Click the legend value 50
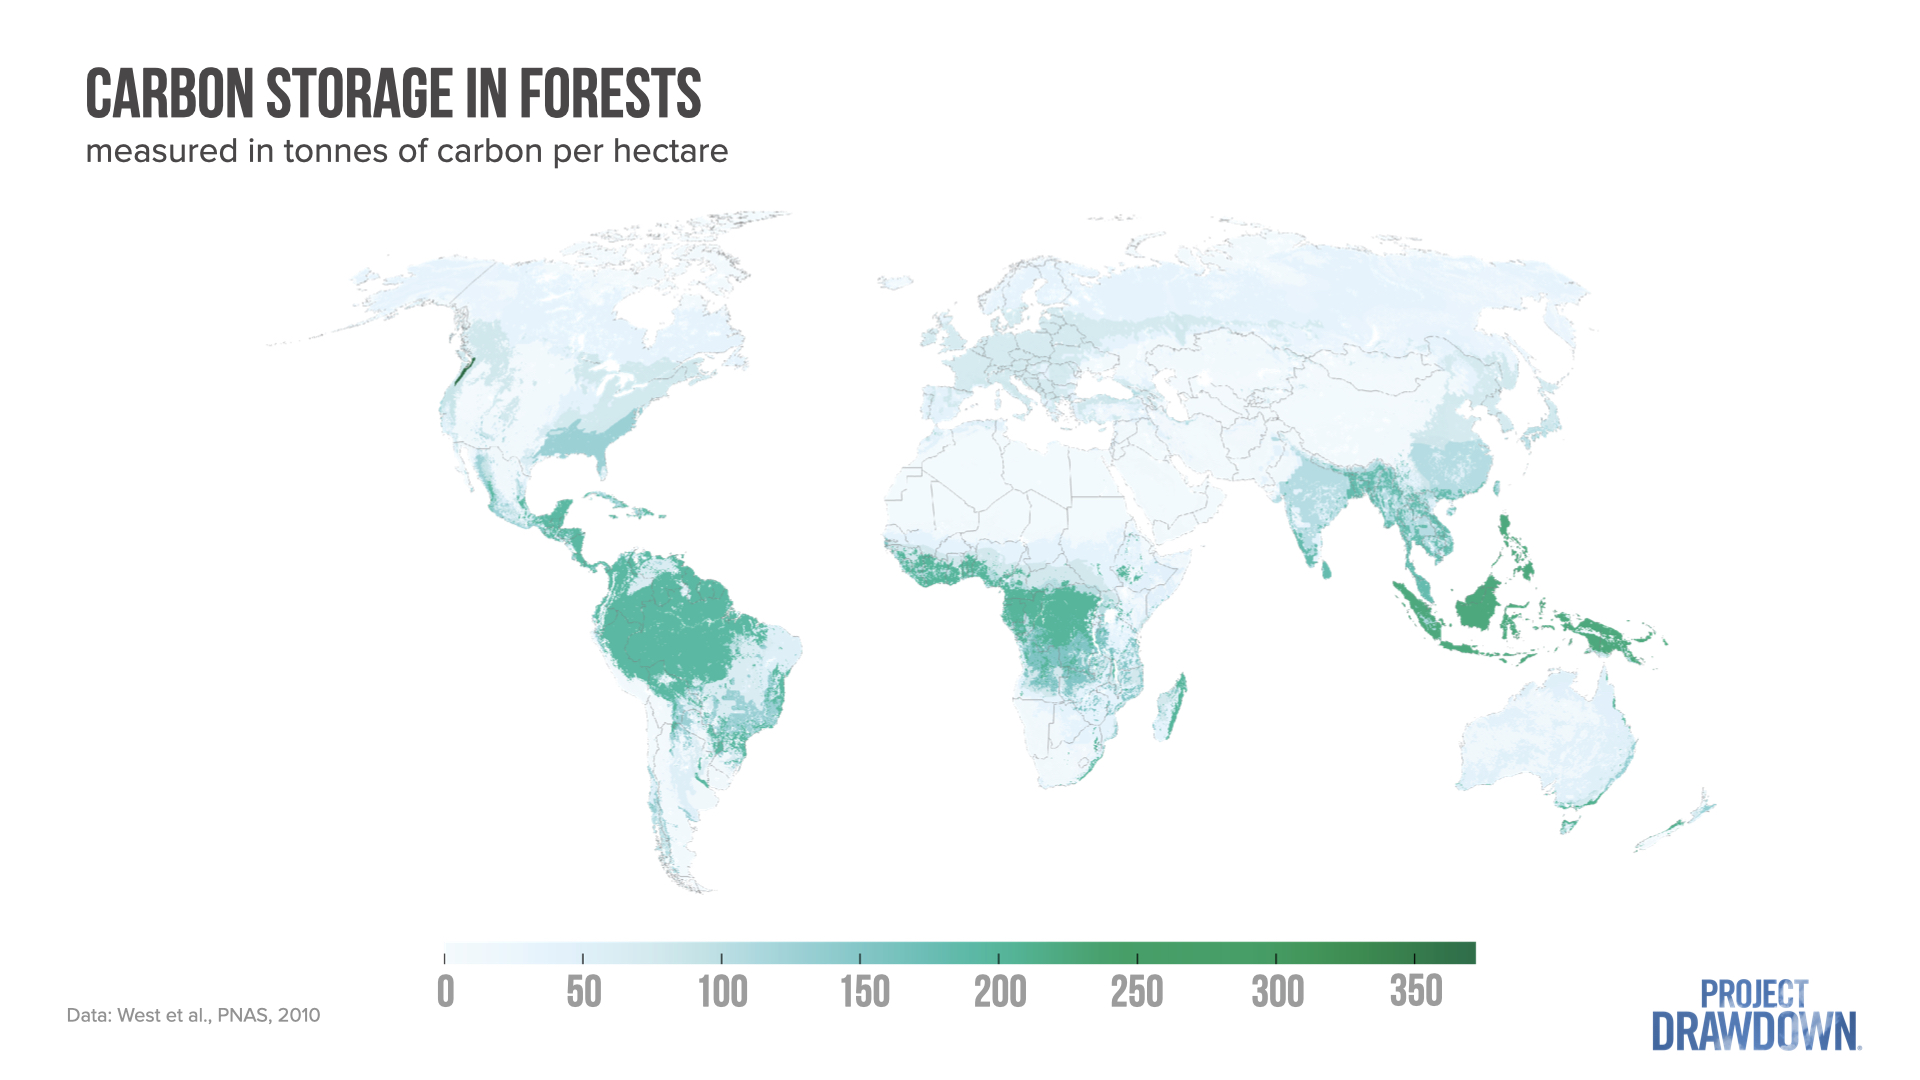Viewport: 1920px width, 1080px height. click(584, 992)
